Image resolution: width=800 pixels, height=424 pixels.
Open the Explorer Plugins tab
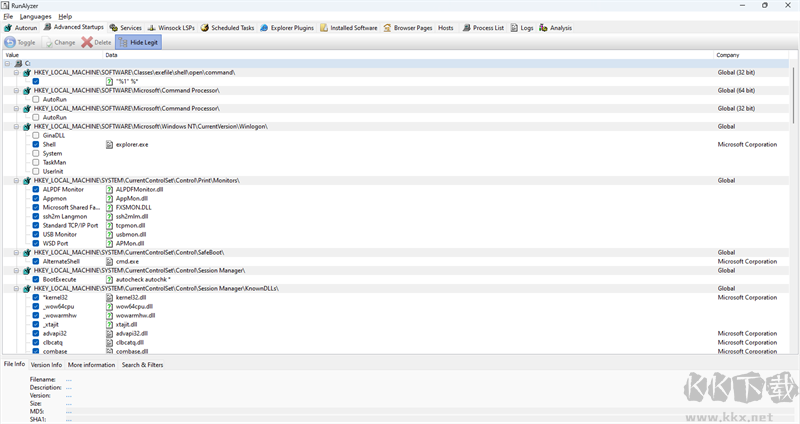[287, 28]
